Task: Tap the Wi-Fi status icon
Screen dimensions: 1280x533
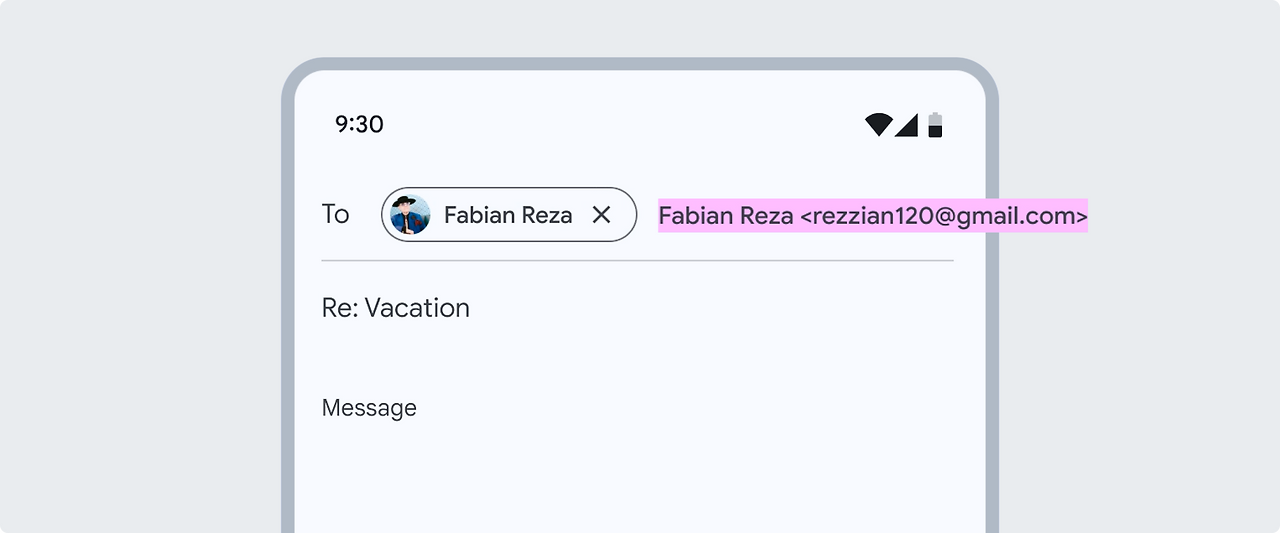Action: pos(878,125)
